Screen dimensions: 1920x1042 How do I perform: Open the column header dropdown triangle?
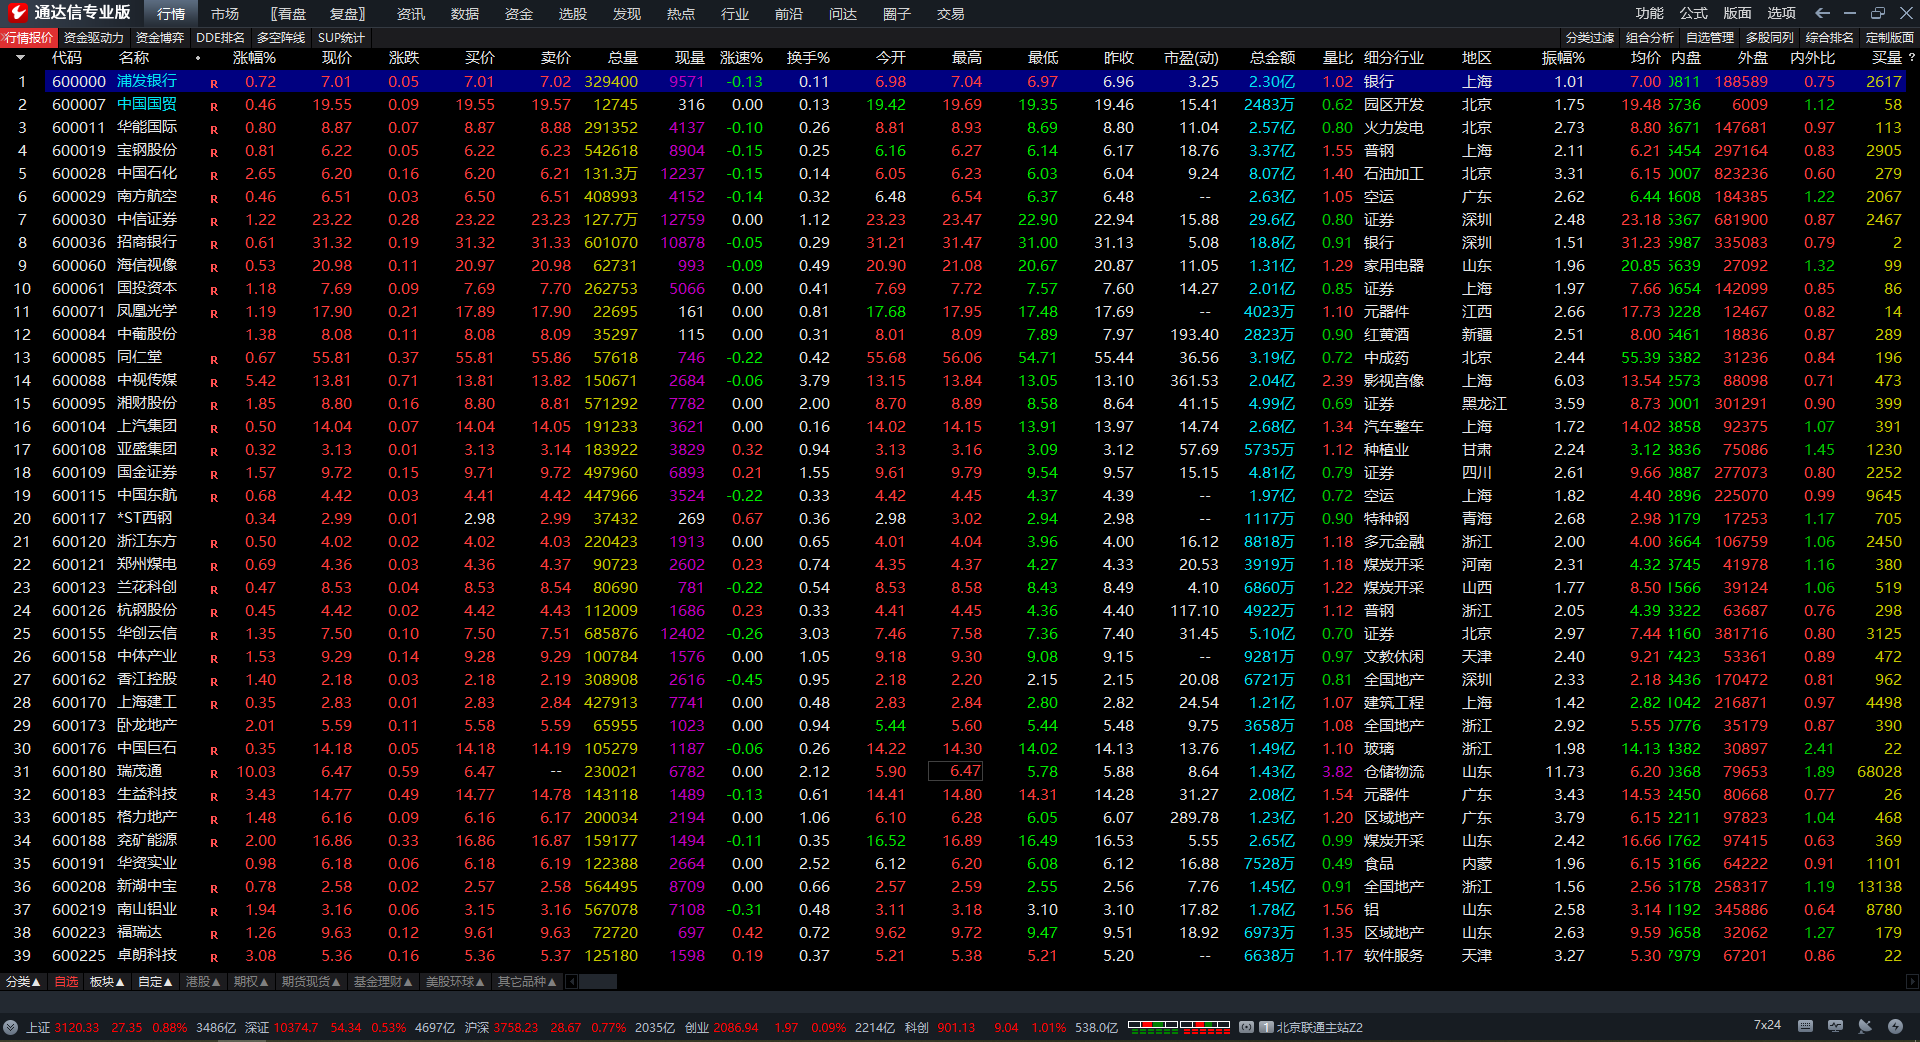pos(20,58)
